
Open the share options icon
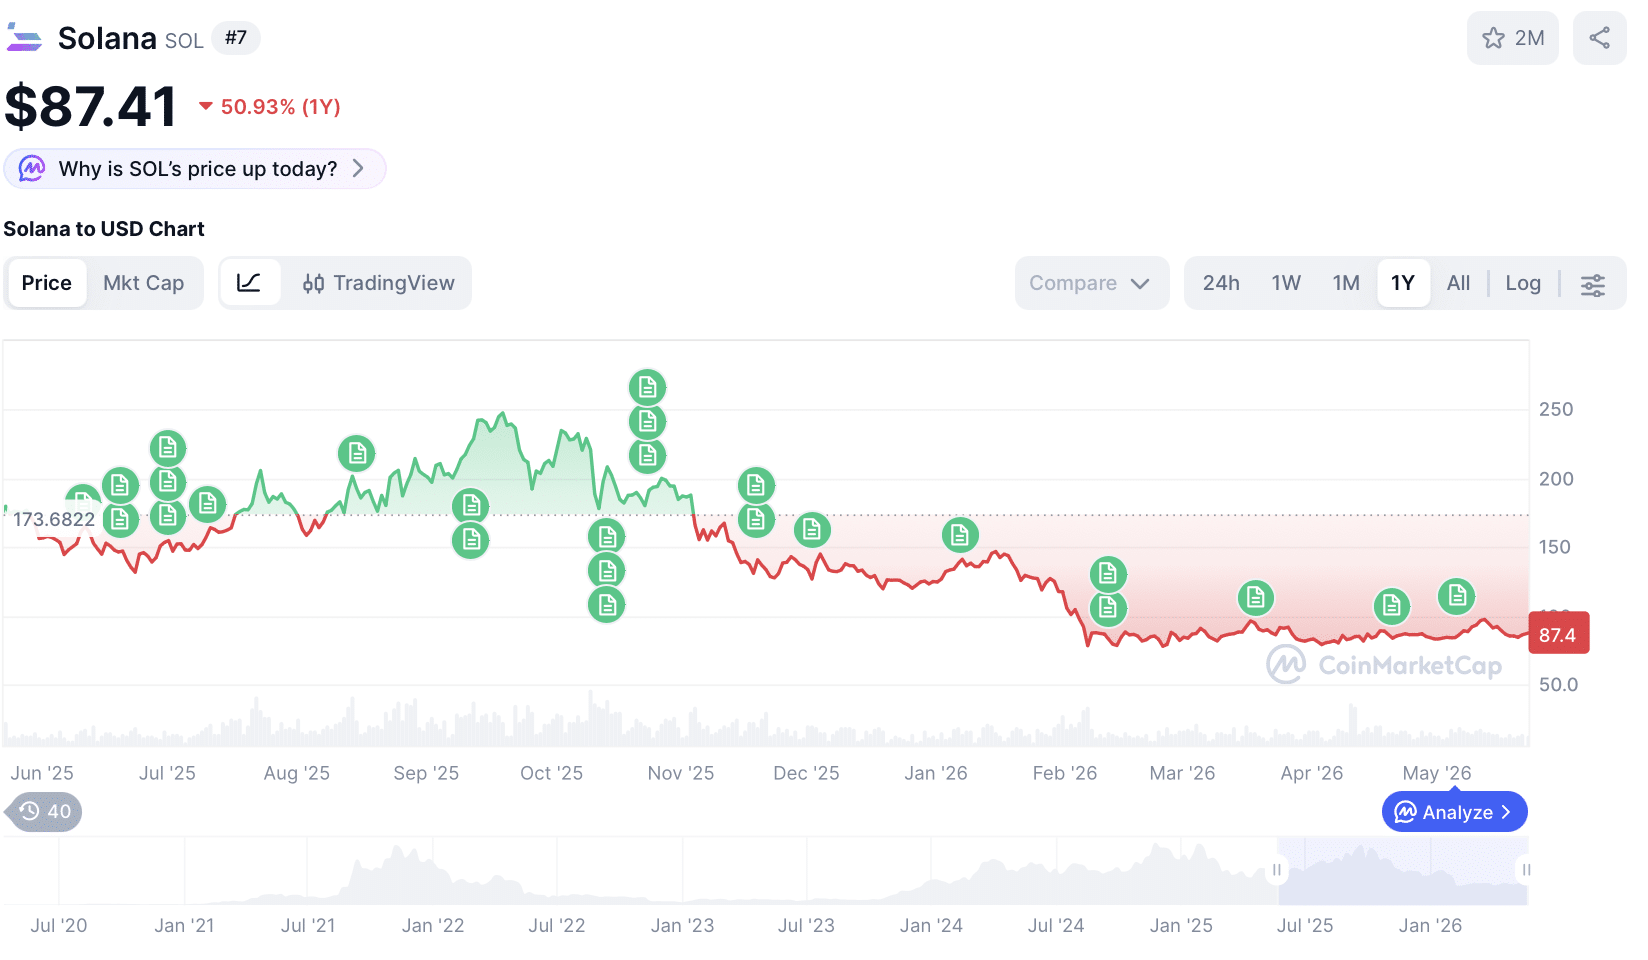tap(1599, 38)
